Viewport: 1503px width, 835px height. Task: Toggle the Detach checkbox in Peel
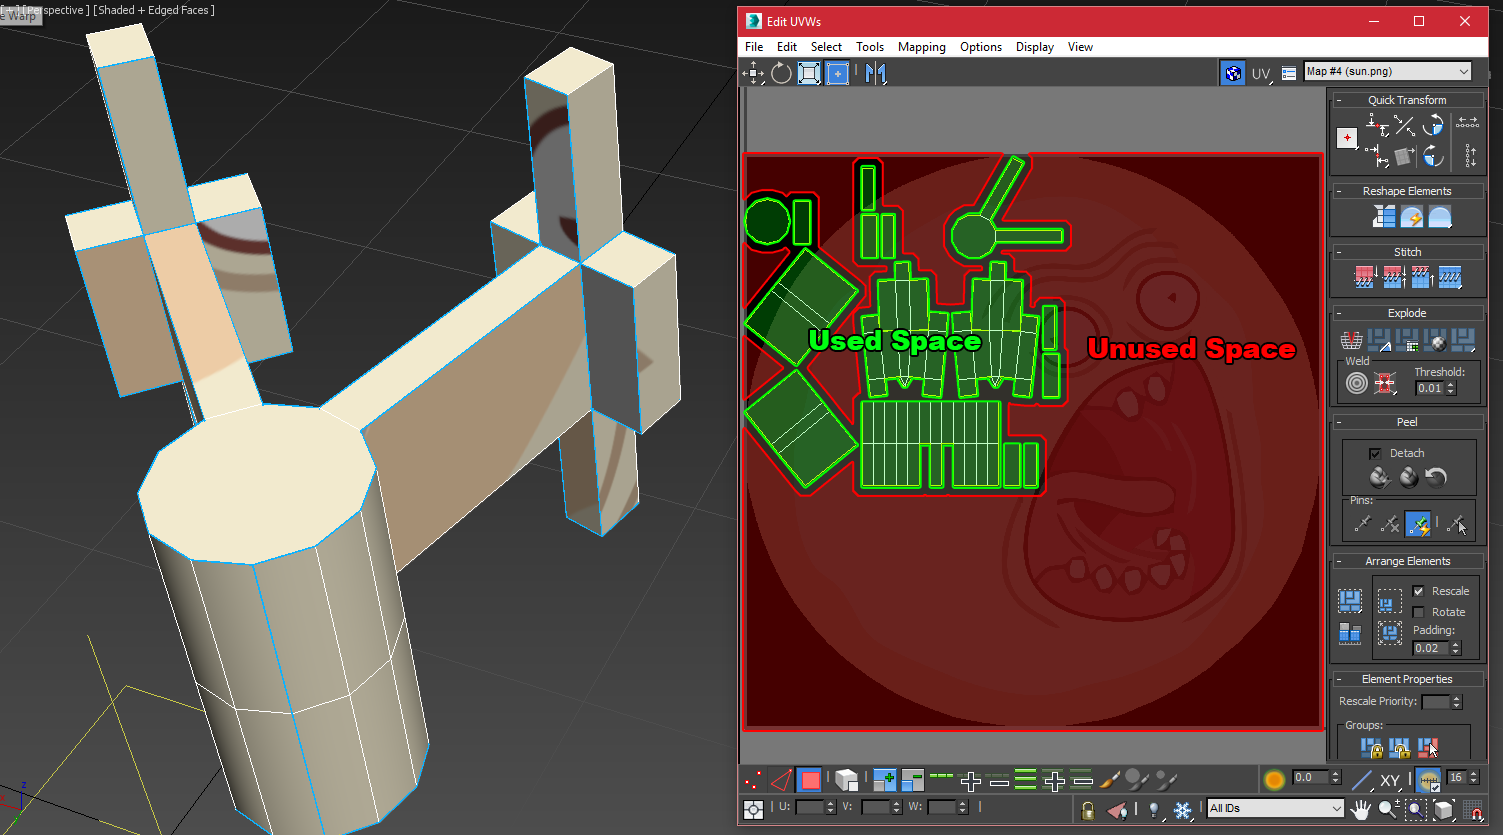click(x=1376, y=453)
